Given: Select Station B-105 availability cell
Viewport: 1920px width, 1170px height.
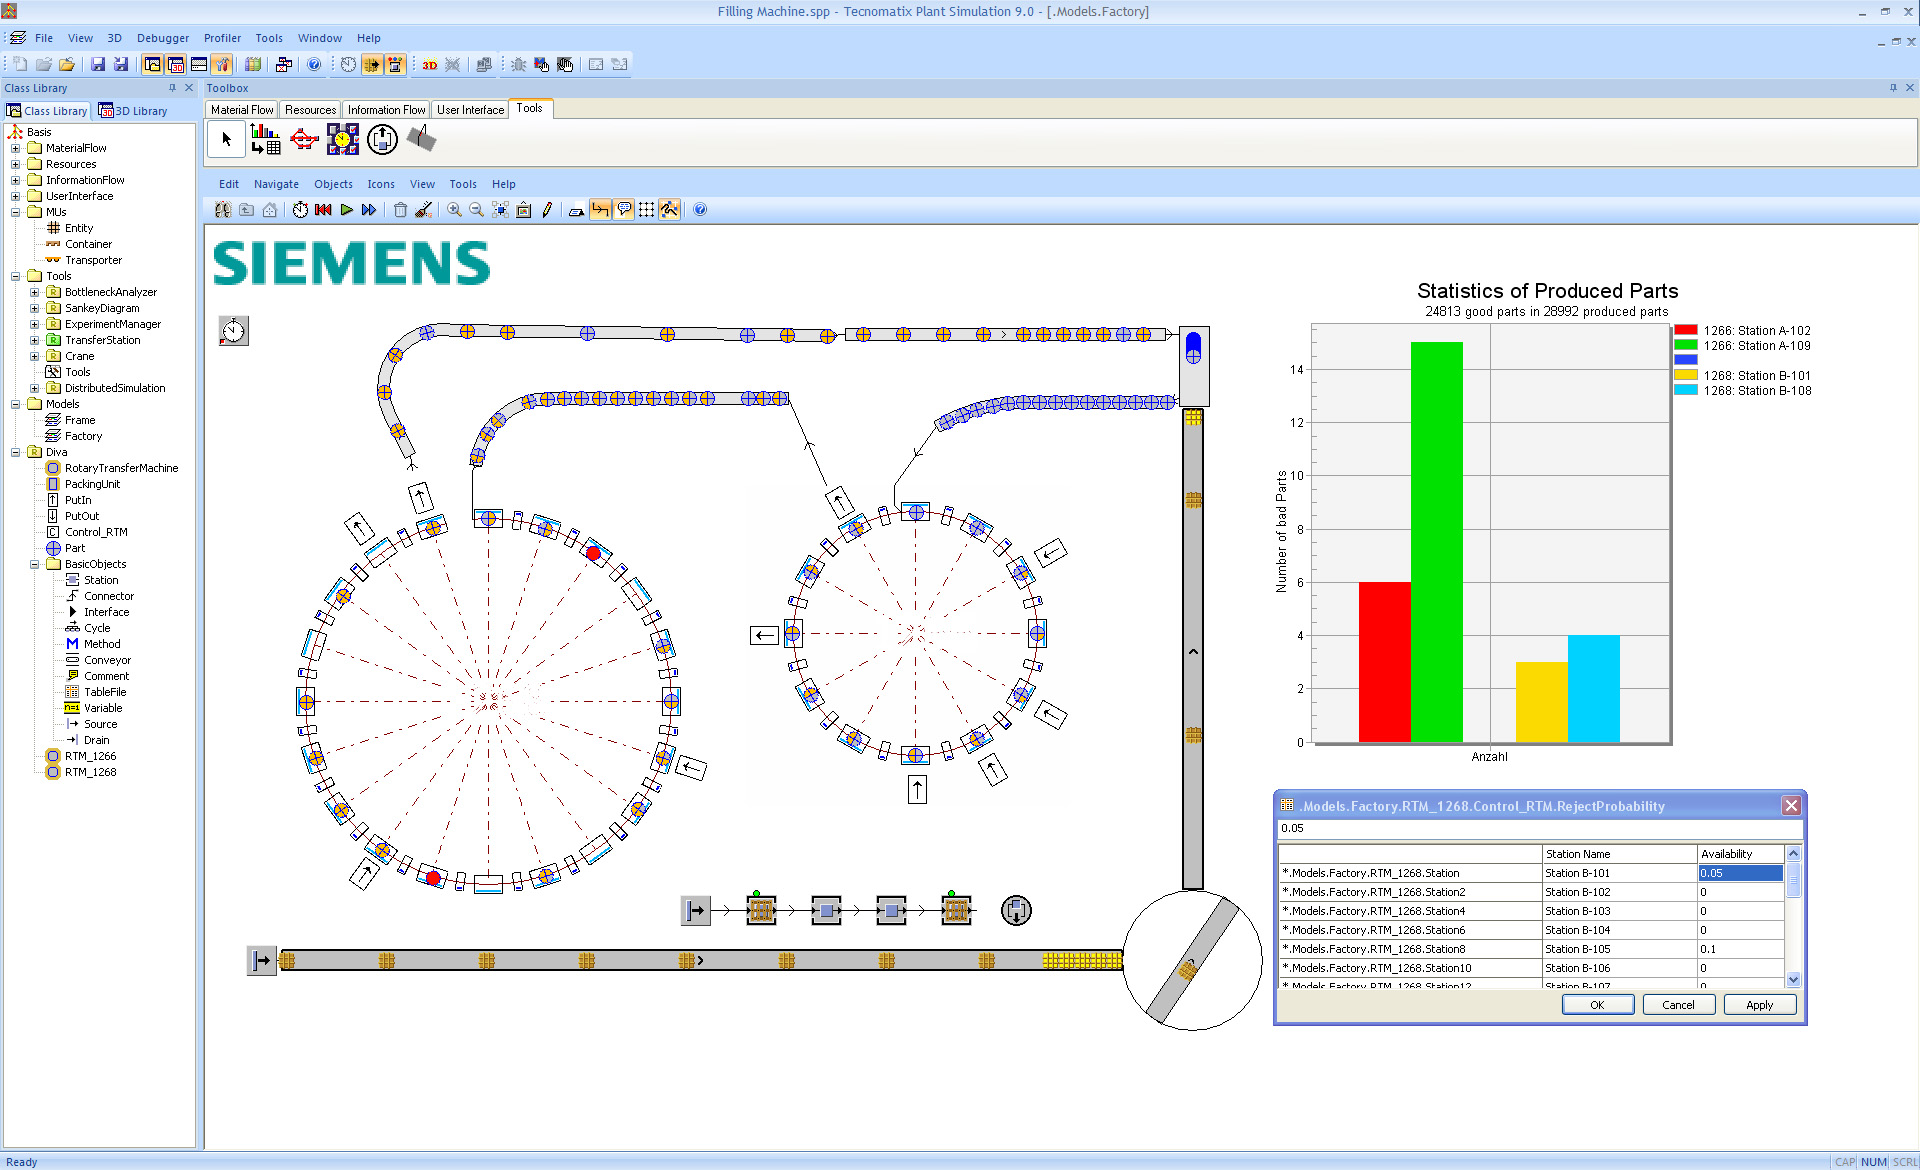Looking at the screenshot, I should pyautogui.click(x=1740, y=949).
